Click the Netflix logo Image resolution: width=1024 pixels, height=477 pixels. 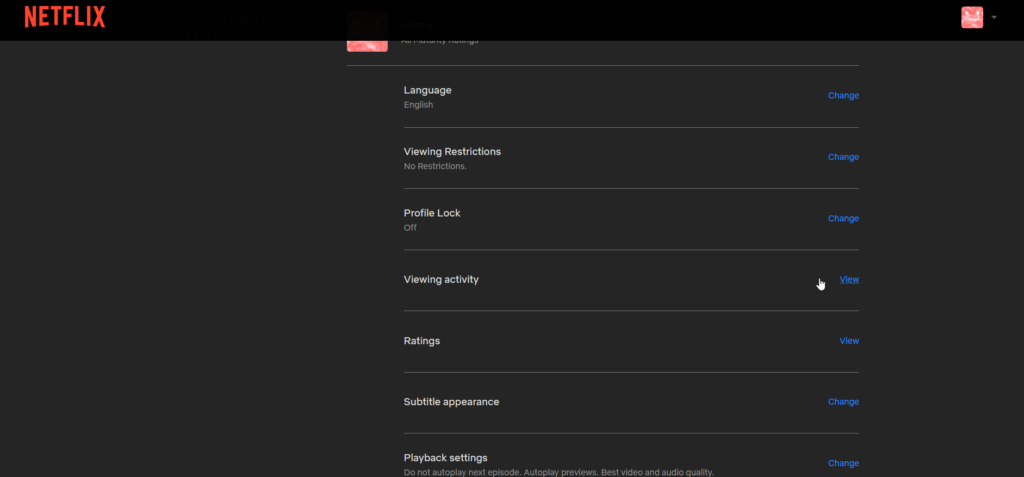click(x=65, y=17)
